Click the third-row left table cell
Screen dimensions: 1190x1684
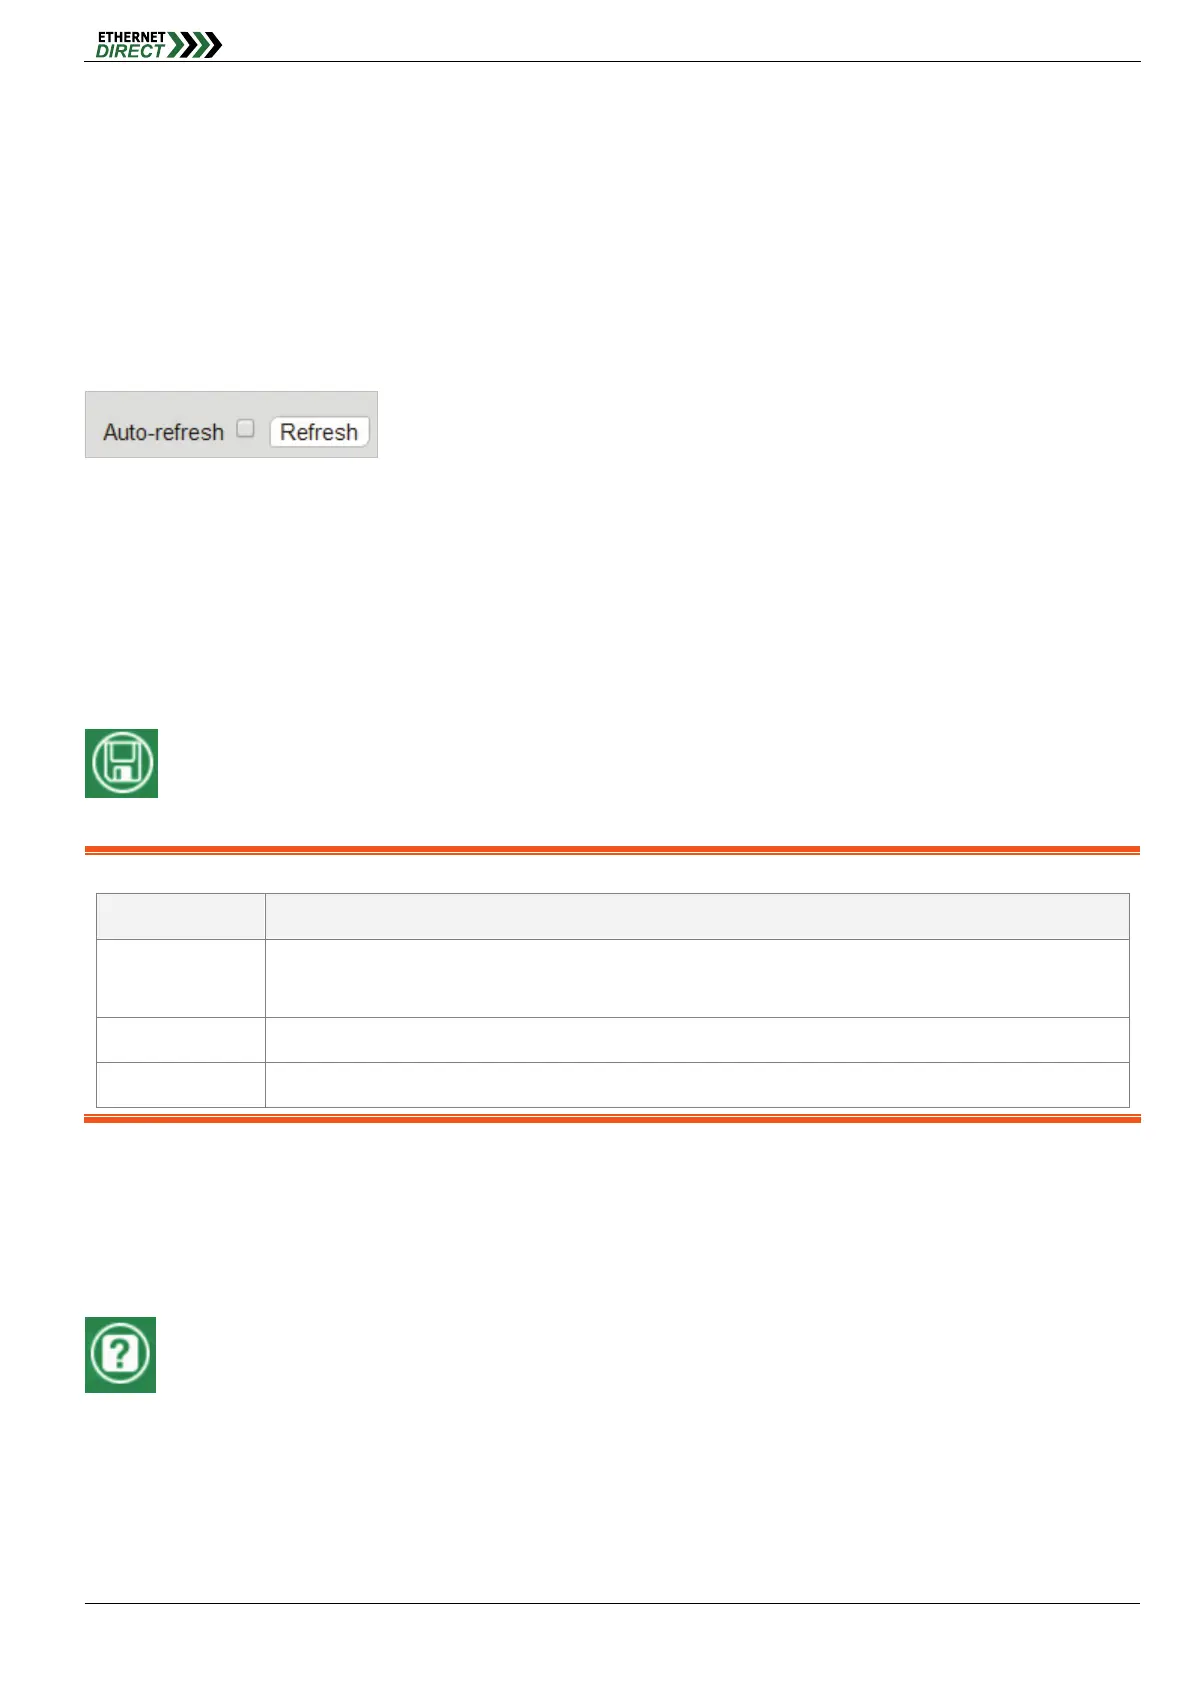pos(180,1040)
